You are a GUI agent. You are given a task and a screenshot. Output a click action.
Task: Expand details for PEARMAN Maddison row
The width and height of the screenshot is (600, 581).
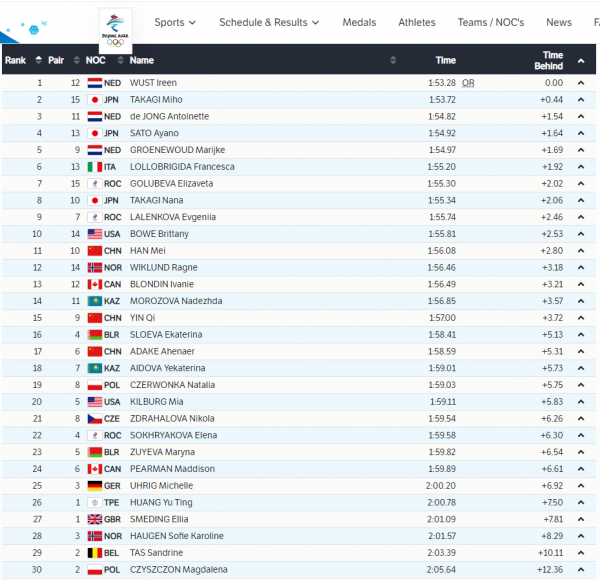tap(581, 469)
